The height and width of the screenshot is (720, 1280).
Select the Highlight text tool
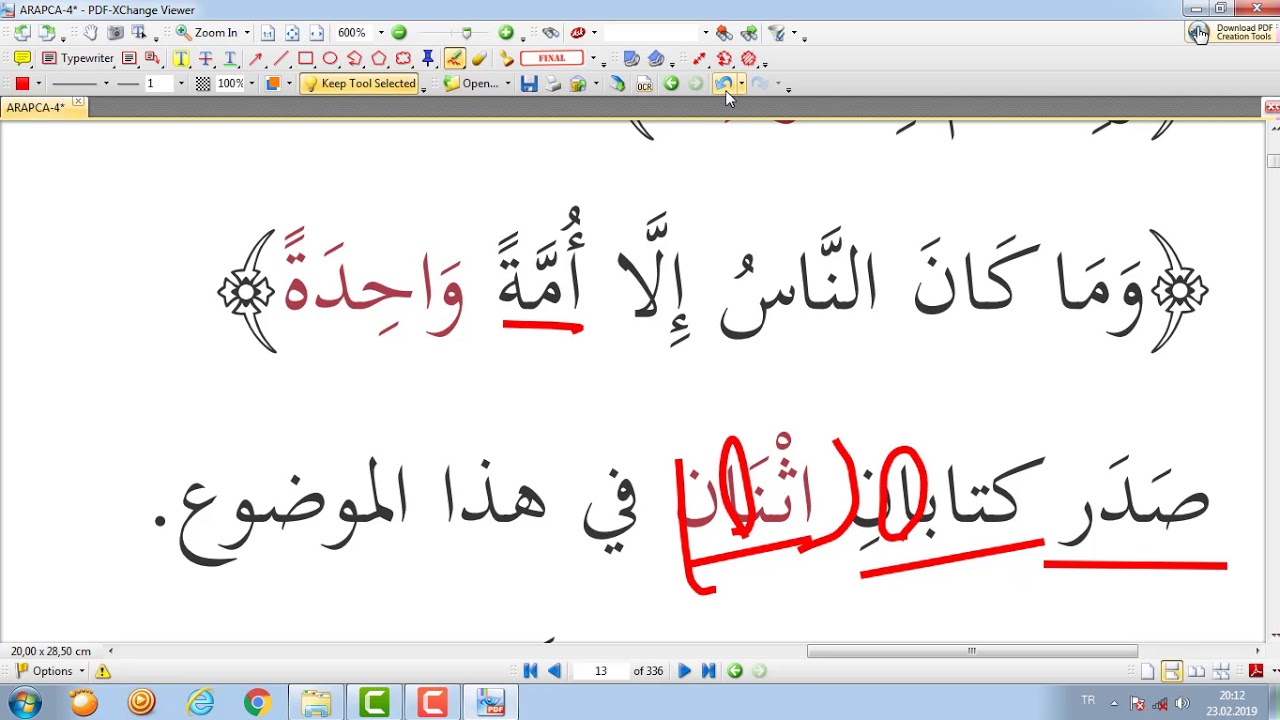tap(181, 59)
